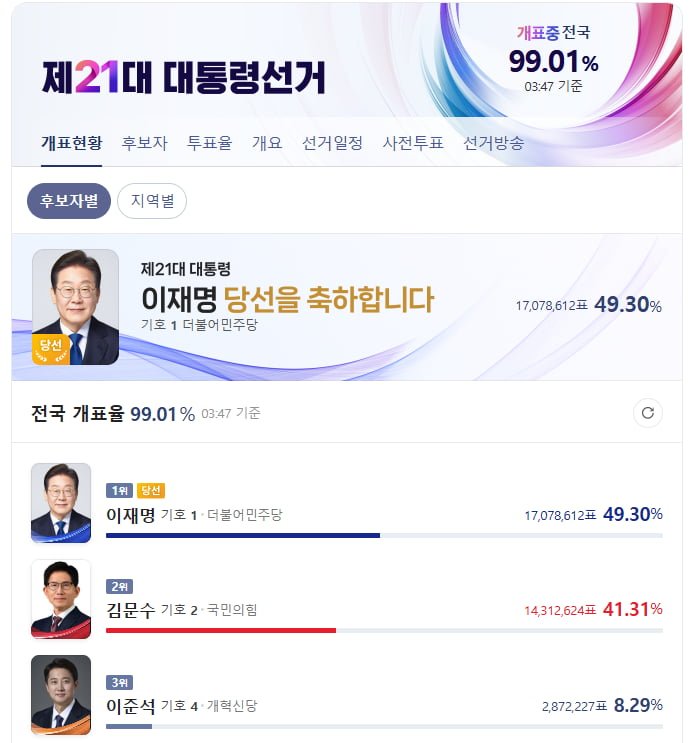693x743 pixels.
Task: Click 이재명's blue vote share bar
Action: pyautogui.click(x=243, y=535)
